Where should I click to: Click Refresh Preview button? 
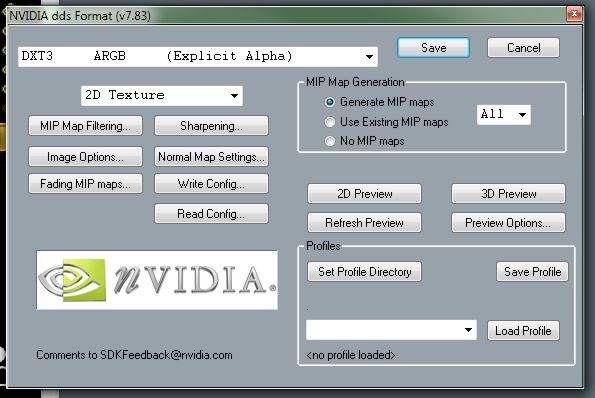[364, 223]
